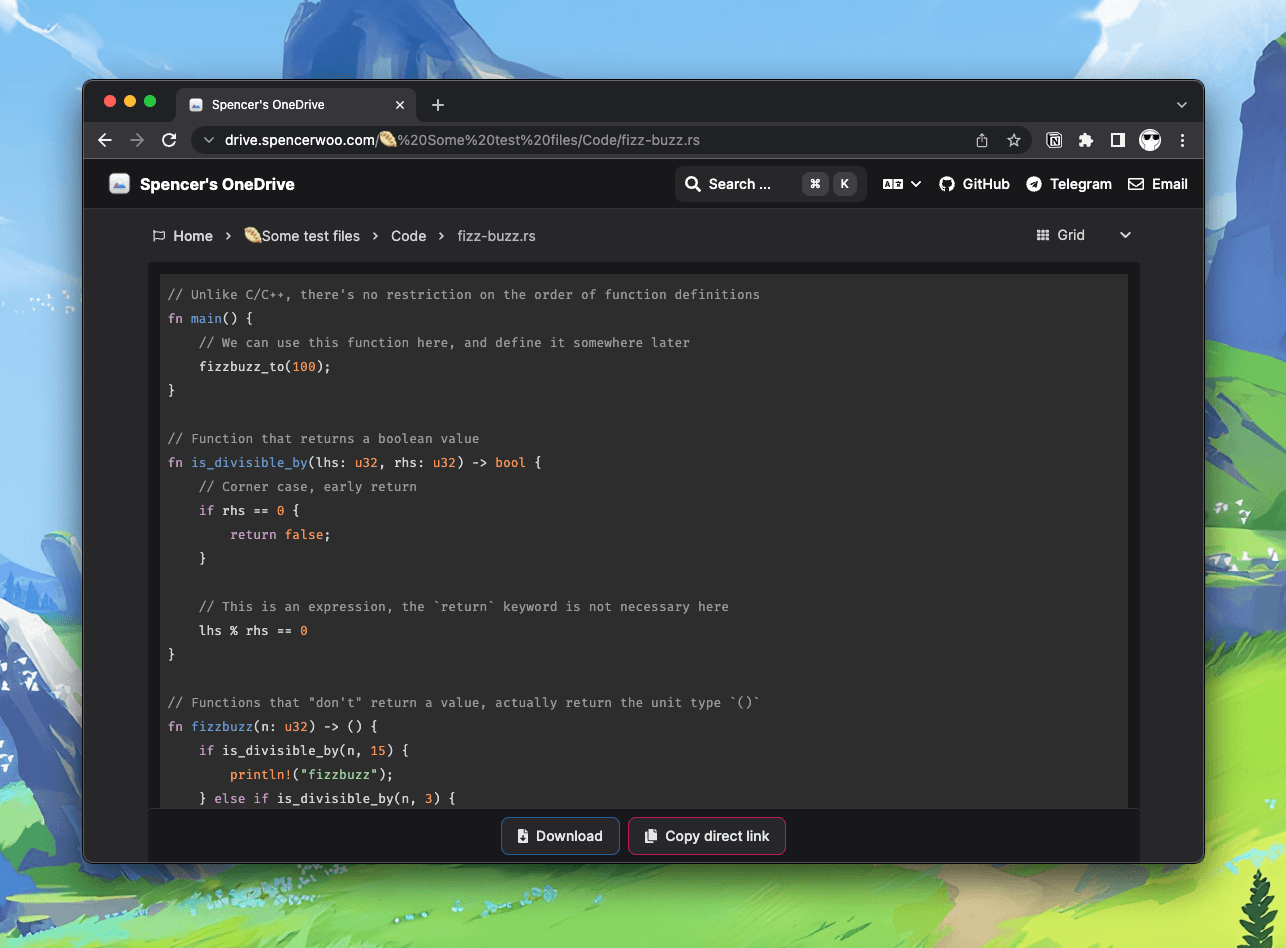This screenshot has height=948, width=1286.
Task: Switch to Grid view
Action: coord(1060,235)
